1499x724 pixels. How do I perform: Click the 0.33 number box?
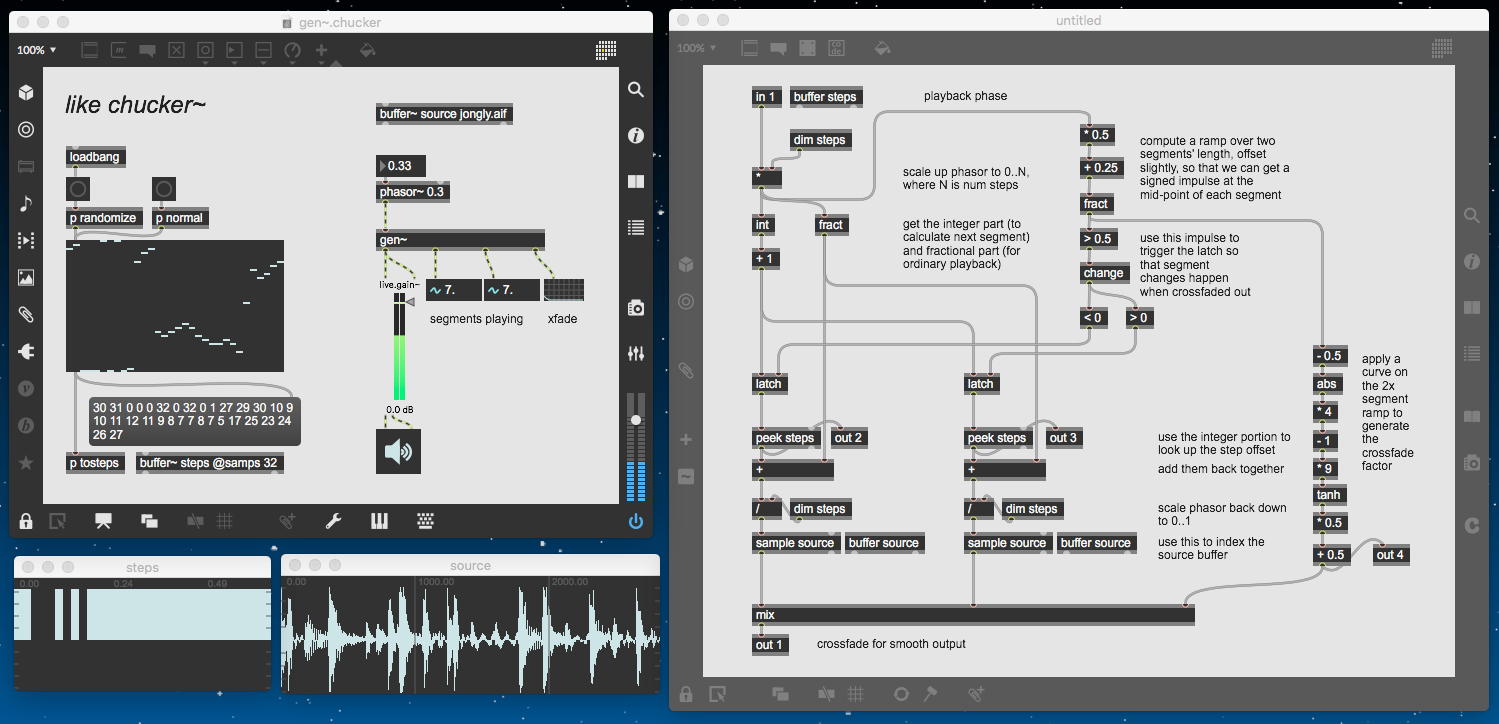(400, 165)
